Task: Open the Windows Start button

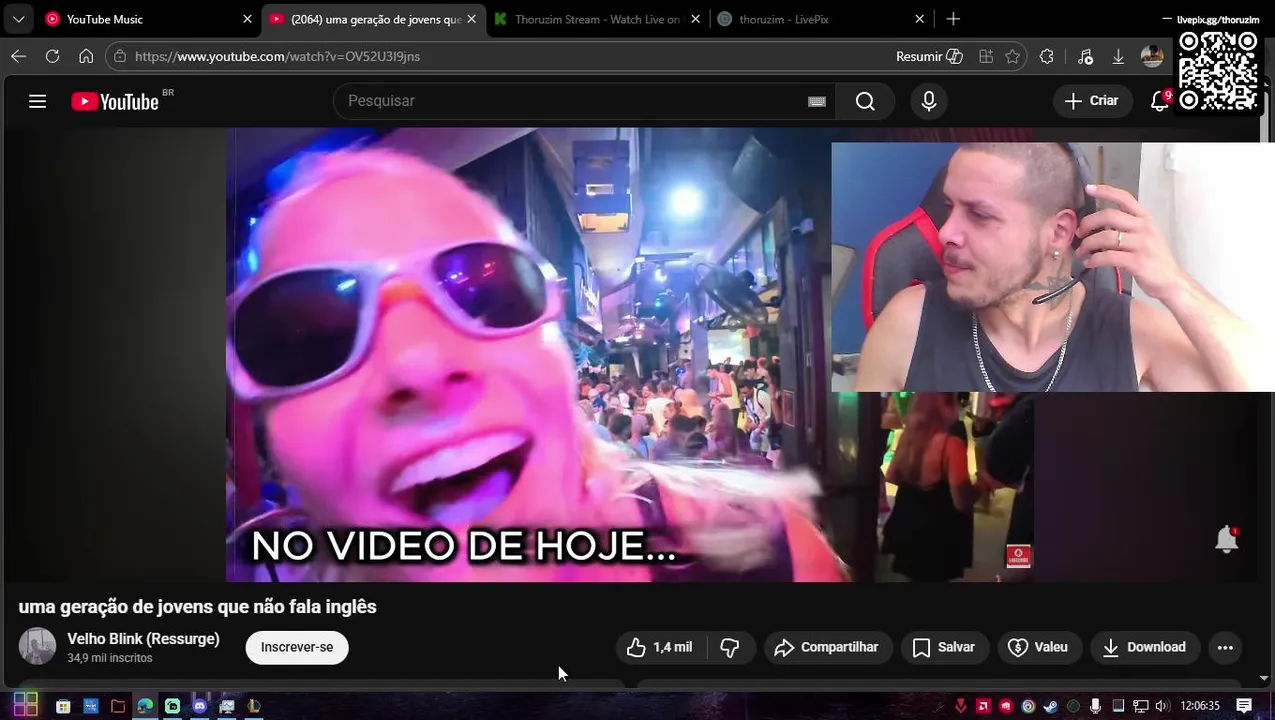Action: pos(25,705)
